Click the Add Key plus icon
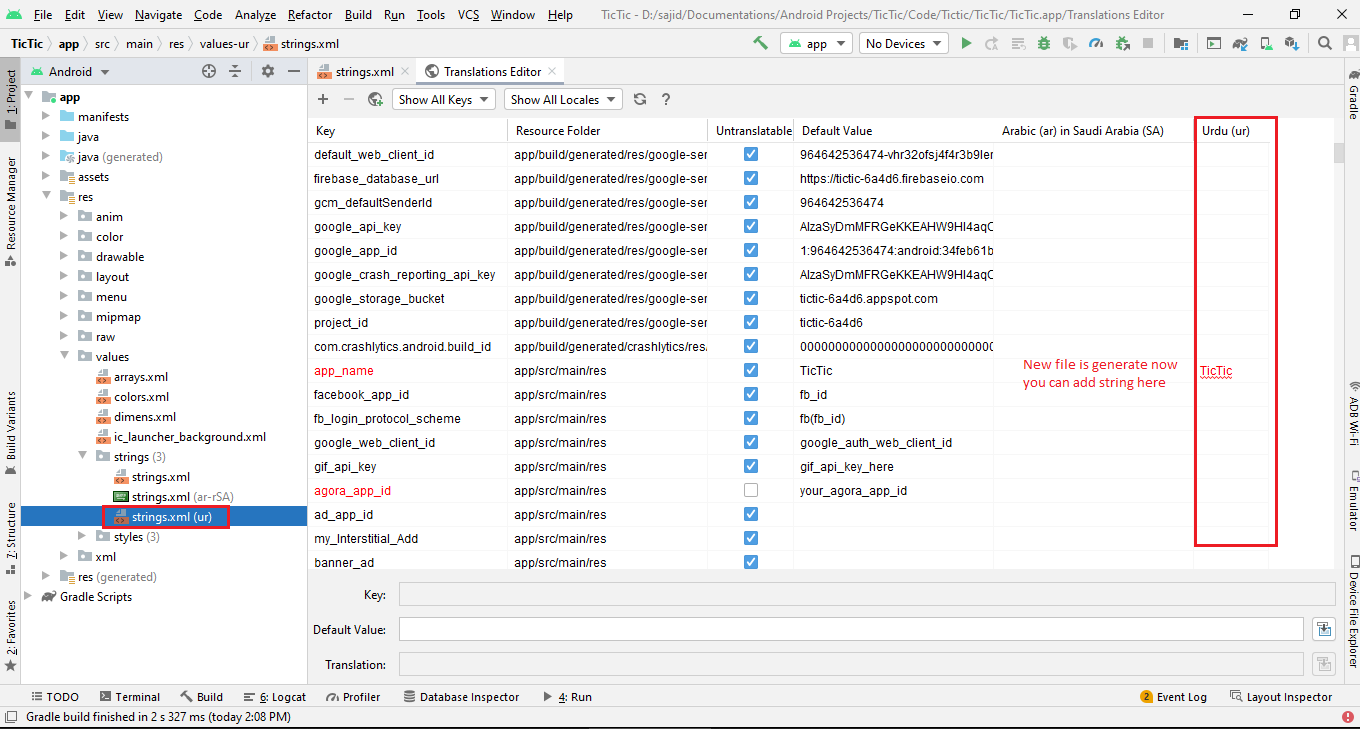 click(x=323, y=99)
